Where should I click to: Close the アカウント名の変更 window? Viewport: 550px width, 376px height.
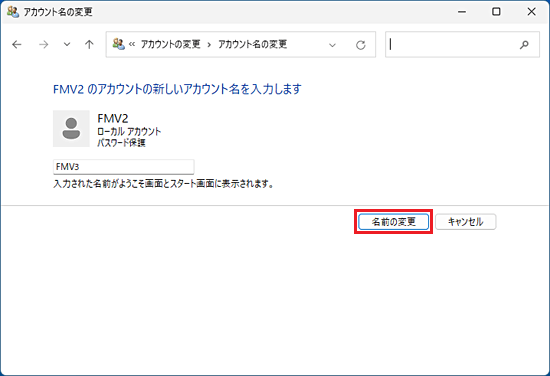point(531,12)
